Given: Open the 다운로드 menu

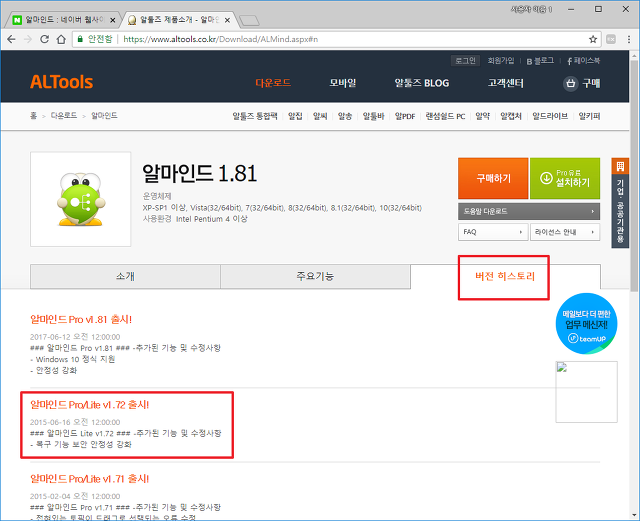Looking at the screenshot, I should [273, 83].
